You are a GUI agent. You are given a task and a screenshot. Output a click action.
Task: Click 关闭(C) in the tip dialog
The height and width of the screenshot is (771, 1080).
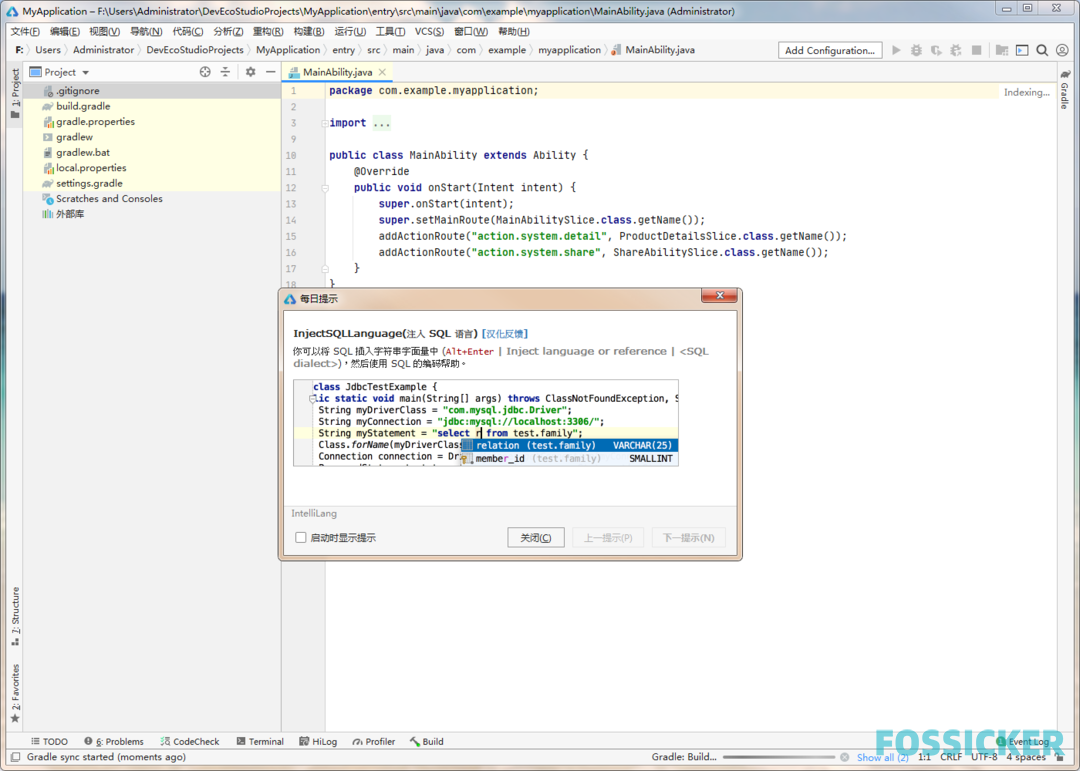click(536, 537)
